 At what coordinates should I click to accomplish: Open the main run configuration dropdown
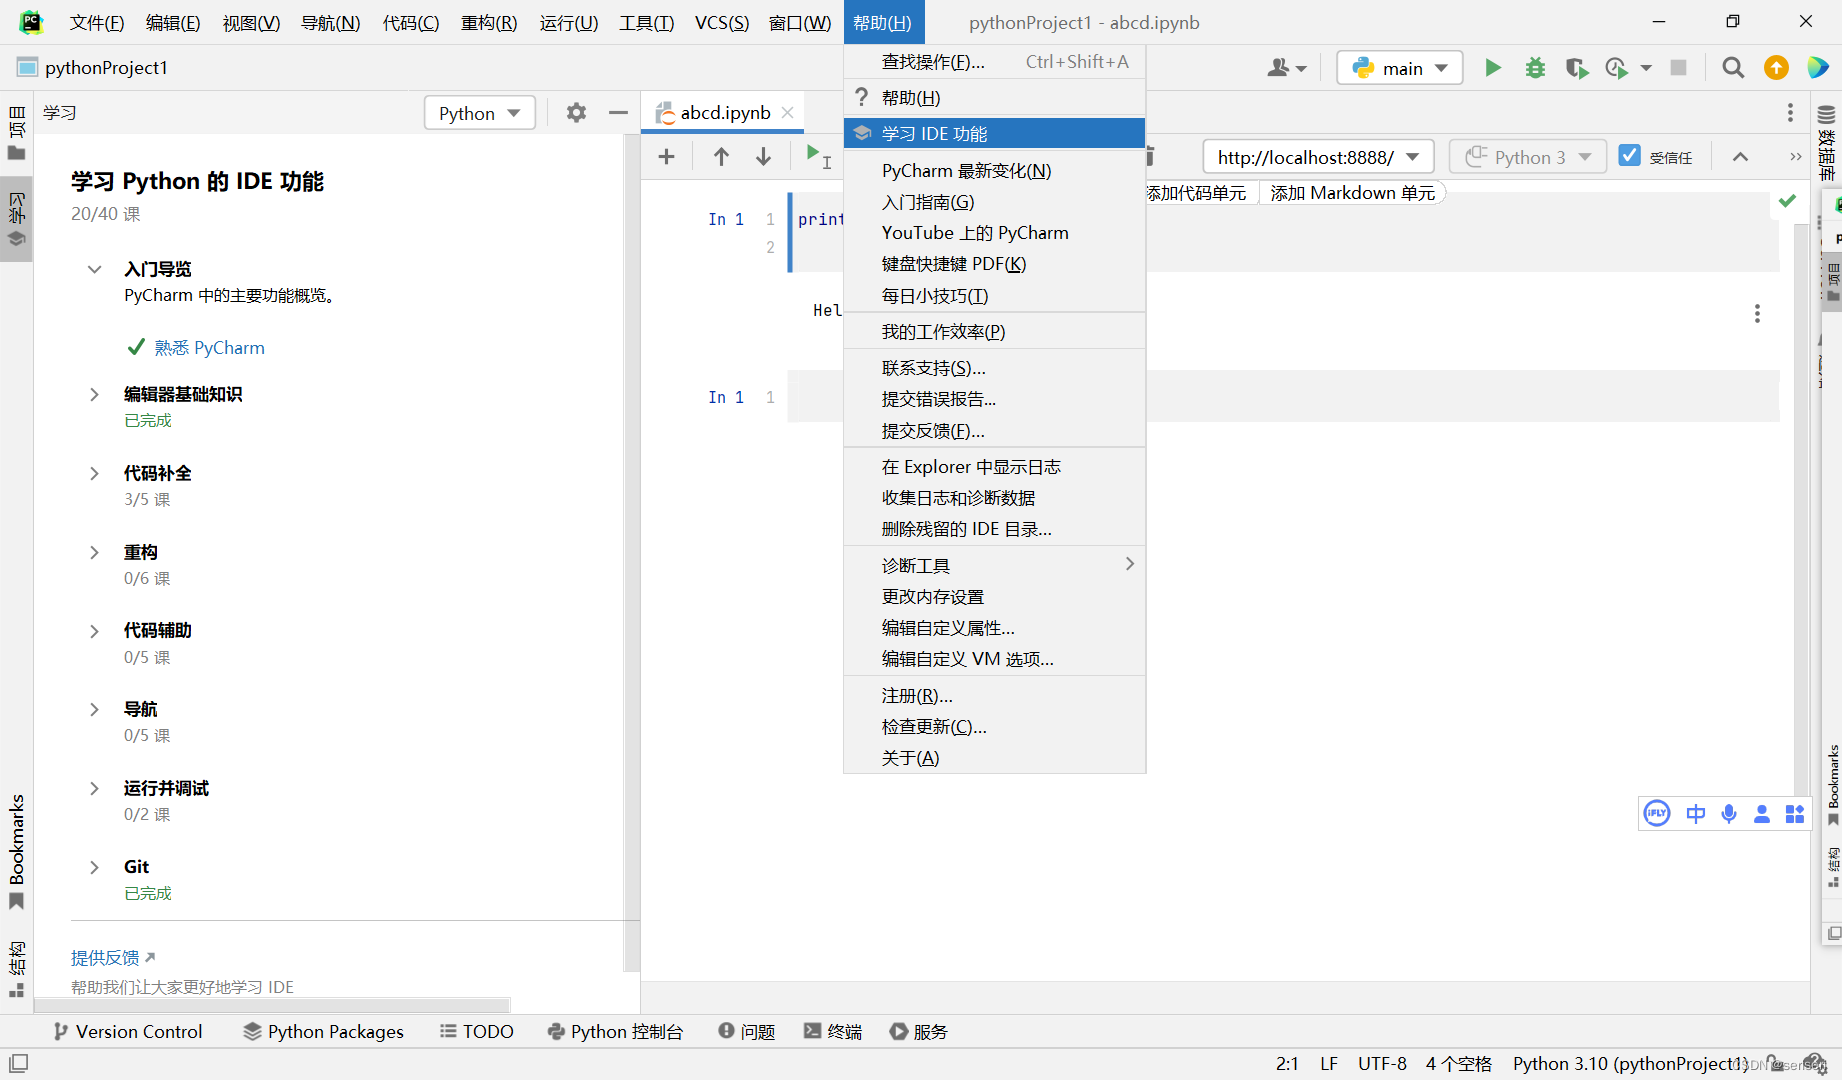1400,68
